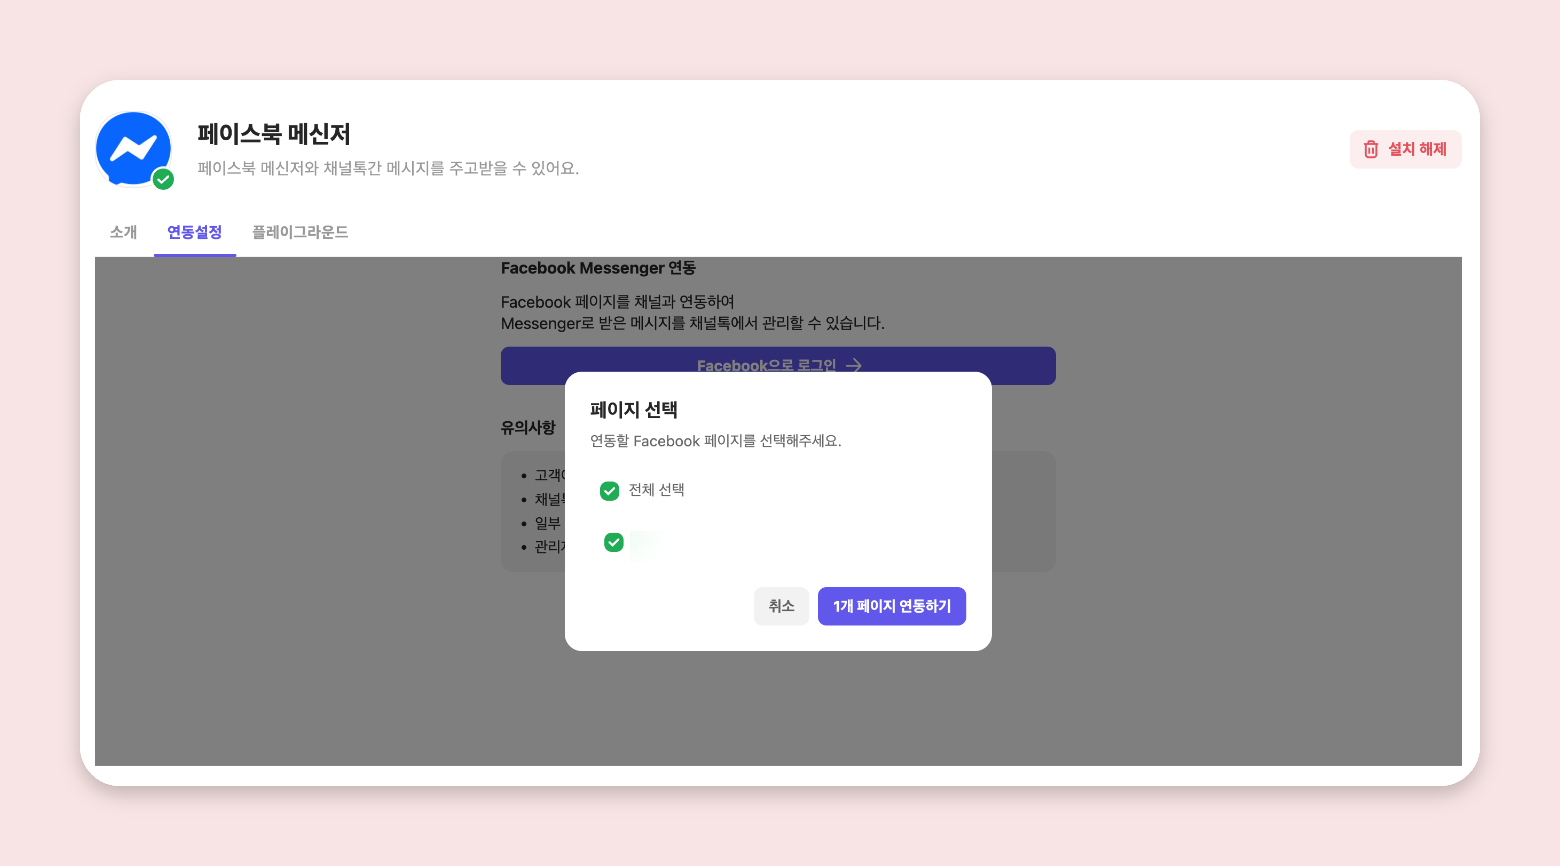
Task: Toggle the 전체 선택 checkbox
Action: 609,490
